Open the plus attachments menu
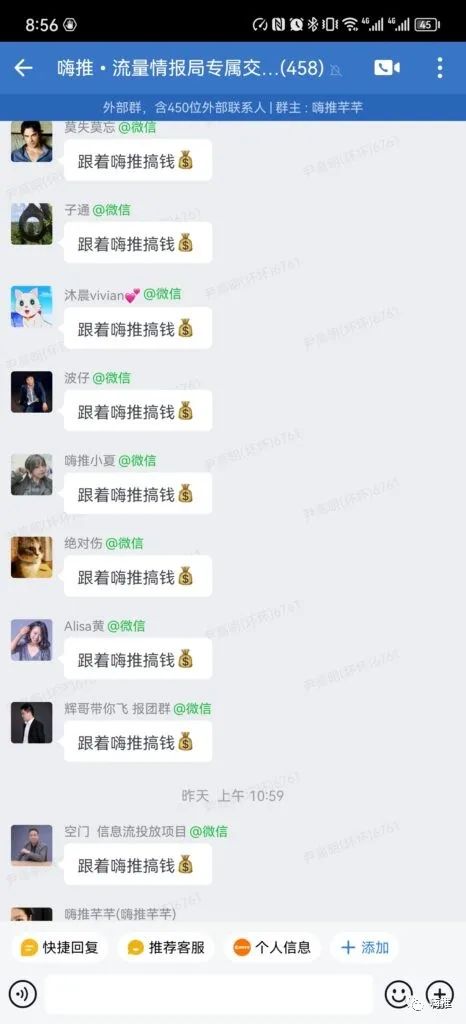Image resolution: width=466 pixels, height=1024 pixels. pyautogui.click(x=439, y=995)
